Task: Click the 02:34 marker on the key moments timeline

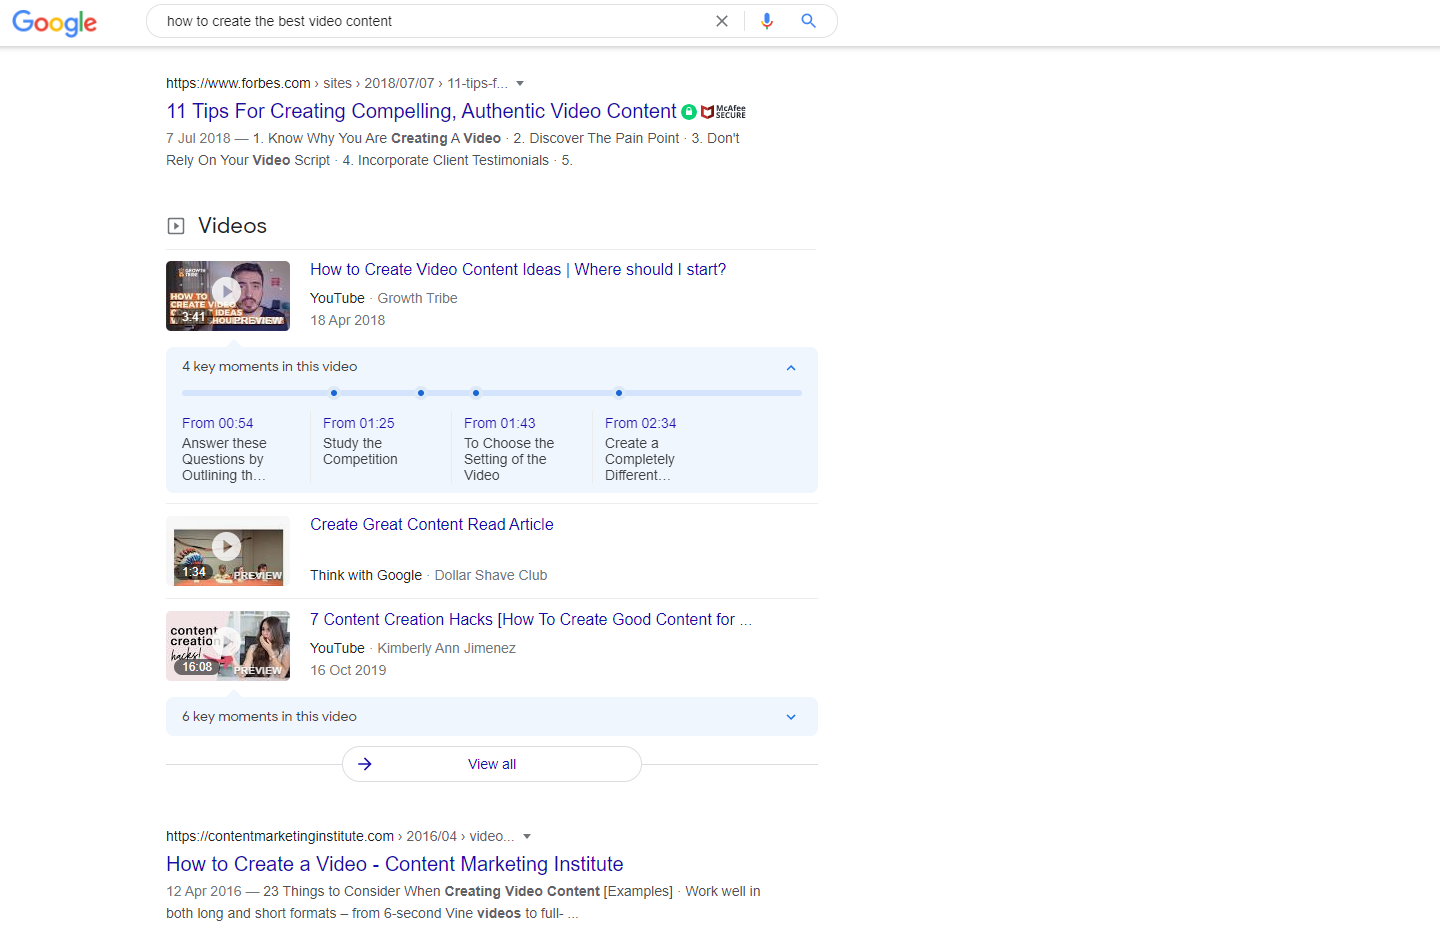Action: point(619,393)
